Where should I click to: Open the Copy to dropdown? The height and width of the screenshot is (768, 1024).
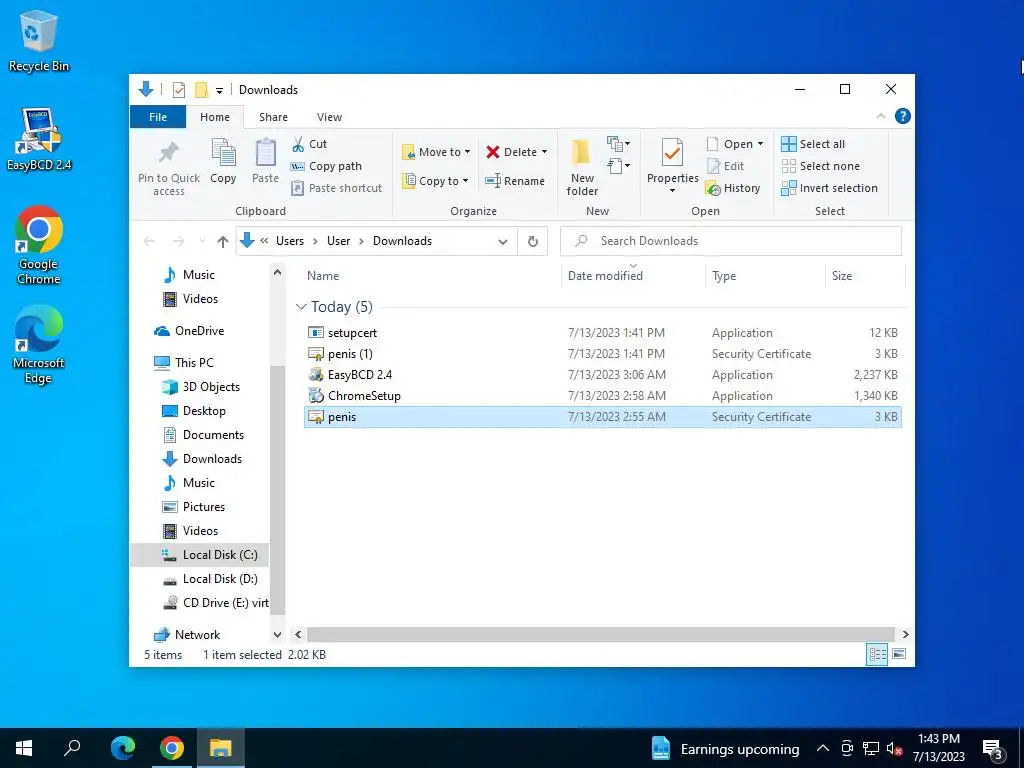[435, 181]
